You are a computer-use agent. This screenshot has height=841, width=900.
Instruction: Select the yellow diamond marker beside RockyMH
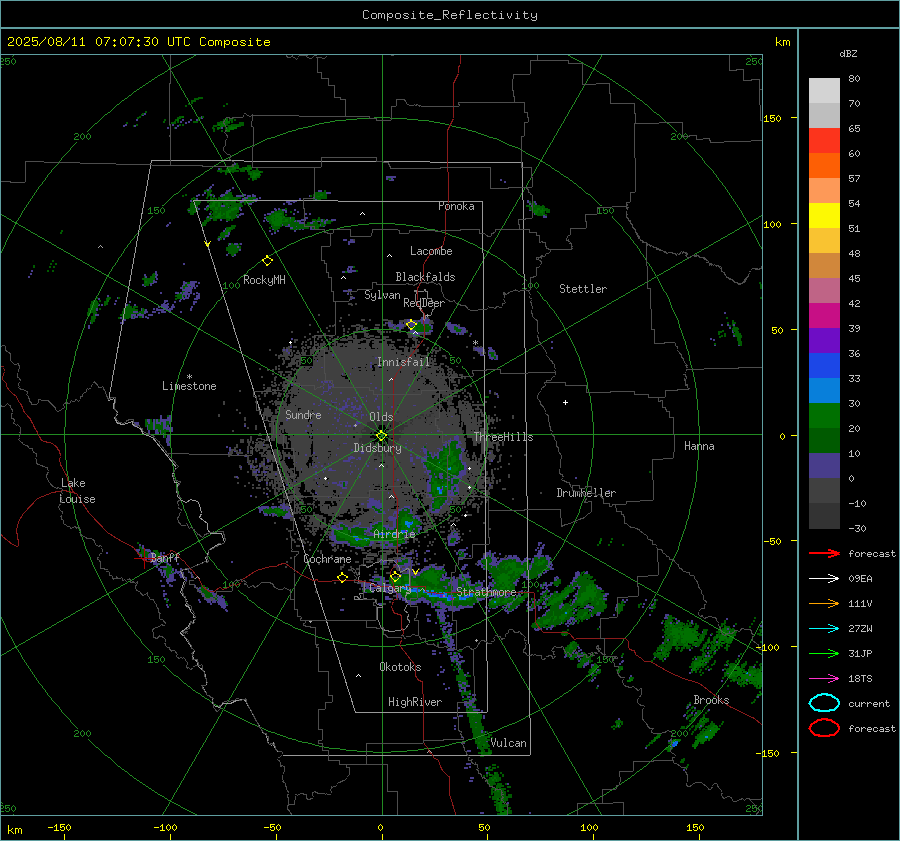coord(267,261)
